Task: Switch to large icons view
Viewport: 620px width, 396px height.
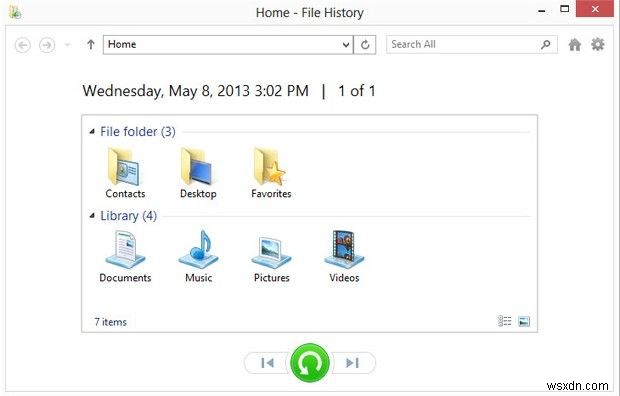Action: click(x=524, y=321)
